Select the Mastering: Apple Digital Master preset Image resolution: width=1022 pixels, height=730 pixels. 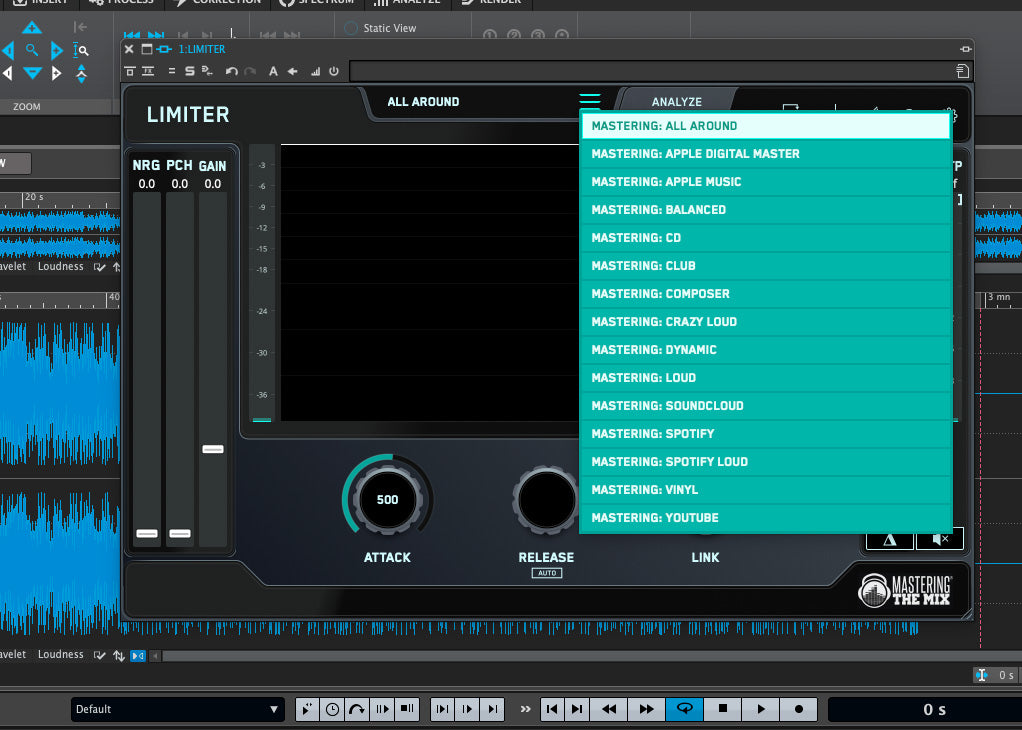[x=766, y=154]
